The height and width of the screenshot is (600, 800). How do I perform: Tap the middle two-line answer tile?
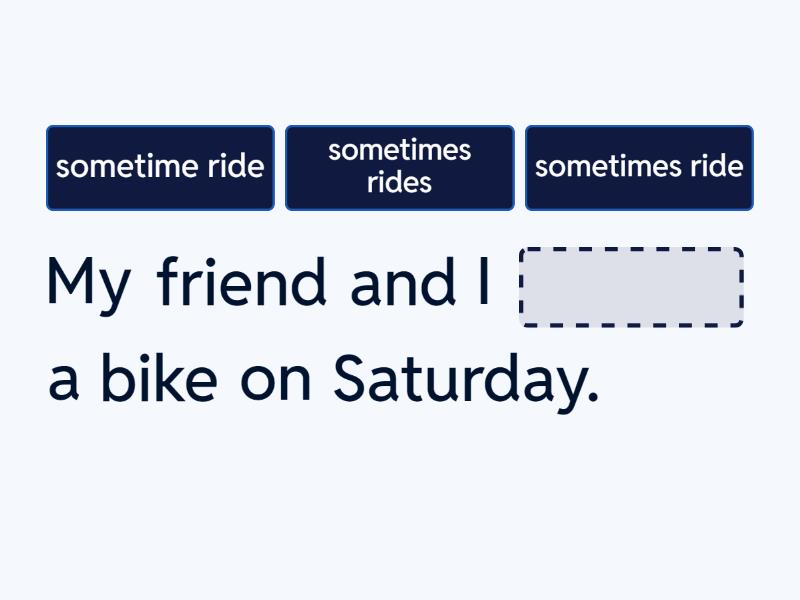point(400,168)
